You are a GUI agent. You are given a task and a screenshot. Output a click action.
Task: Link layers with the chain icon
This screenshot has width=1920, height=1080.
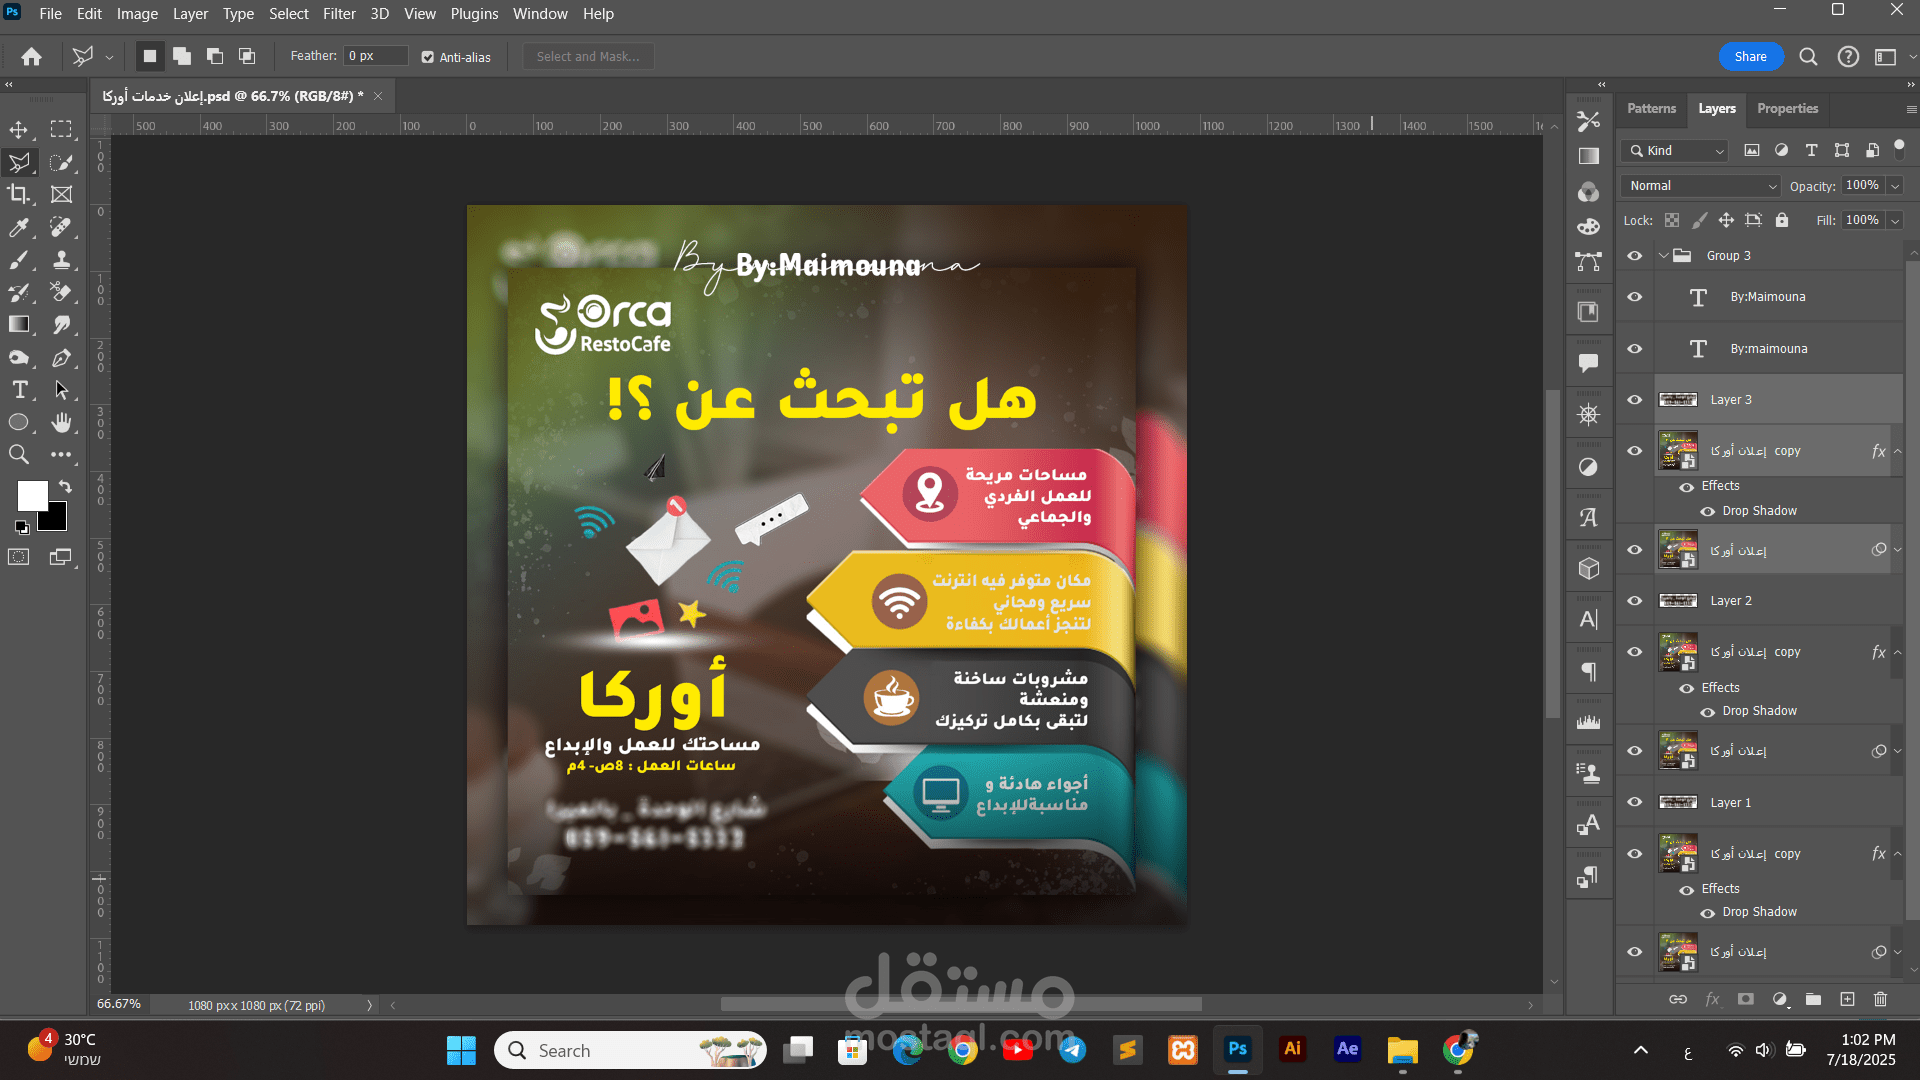1678,999
